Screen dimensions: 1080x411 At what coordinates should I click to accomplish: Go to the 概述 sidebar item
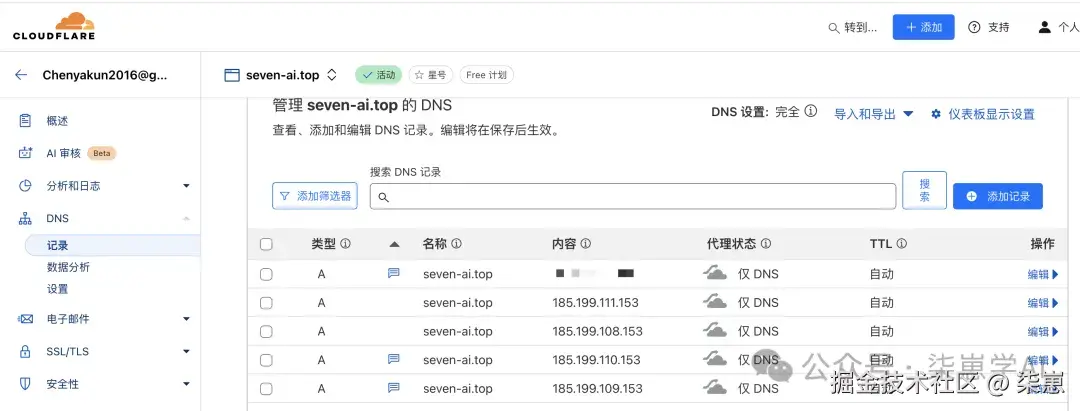[x=58, y=121]
